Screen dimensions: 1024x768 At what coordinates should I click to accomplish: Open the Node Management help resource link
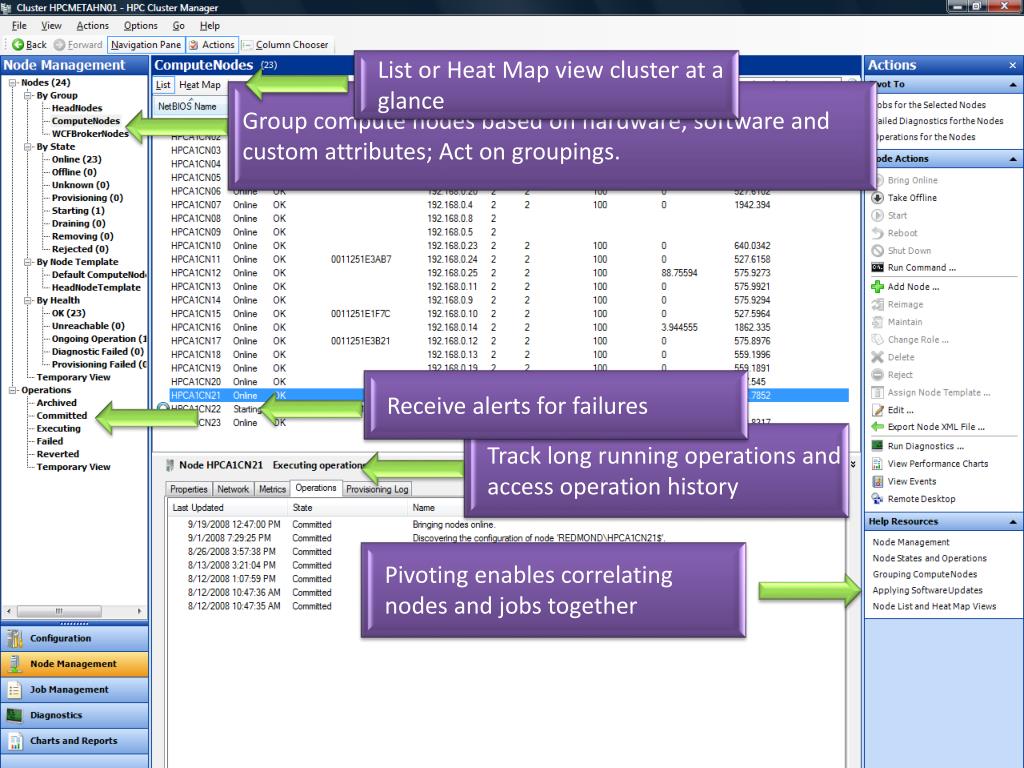pyautogui.click(x=911, y=542)
